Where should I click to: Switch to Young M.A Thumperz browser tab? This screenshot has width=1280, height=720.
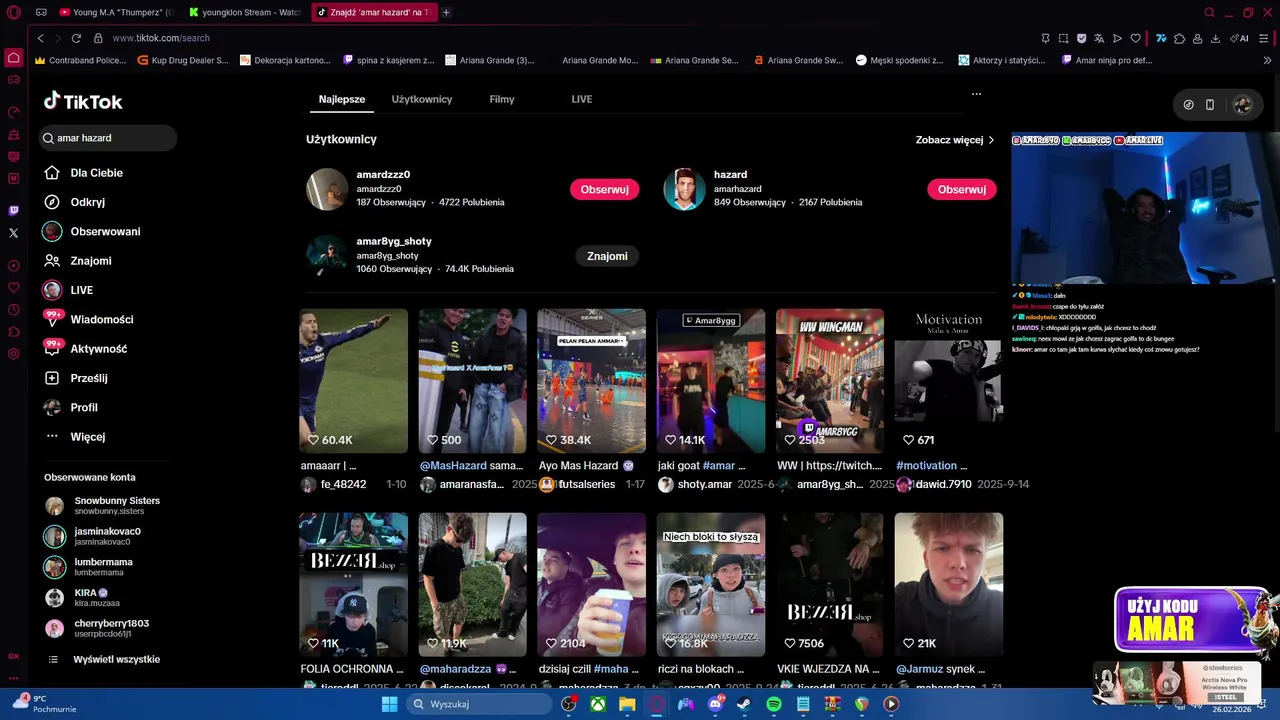tap(116, 12)
